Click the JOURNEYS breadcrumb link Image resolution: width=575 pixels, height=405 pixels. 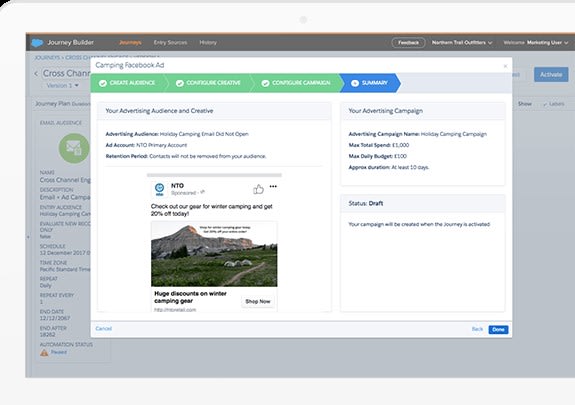(x=47, y=58)
